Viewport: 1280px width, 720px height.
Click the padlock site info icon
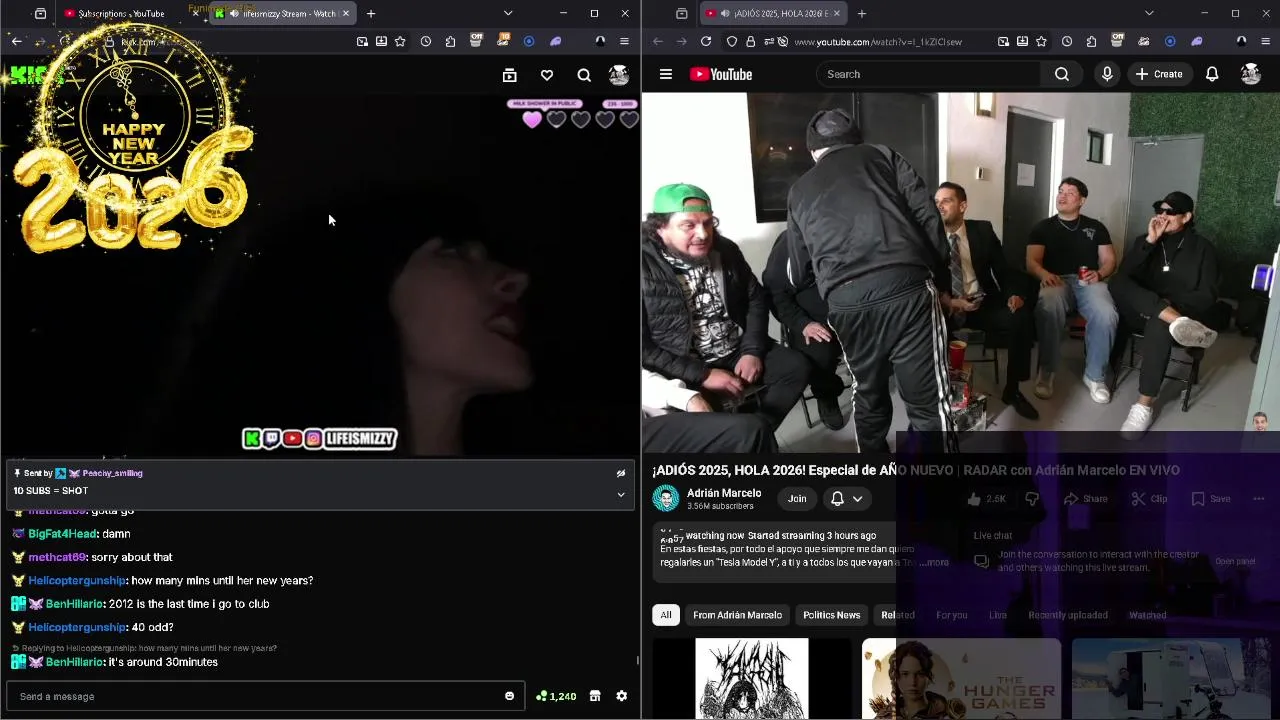coord(750,41)
